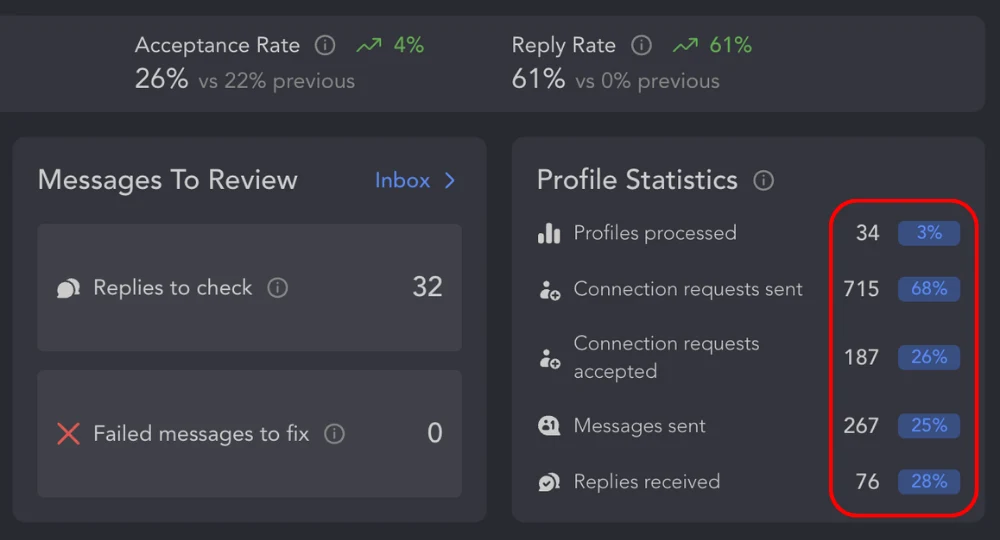The width and height of the screenshot is (1000, 540).
Task: Click the 68% badge for Connection requests sent
Action: tap(929, 289)
